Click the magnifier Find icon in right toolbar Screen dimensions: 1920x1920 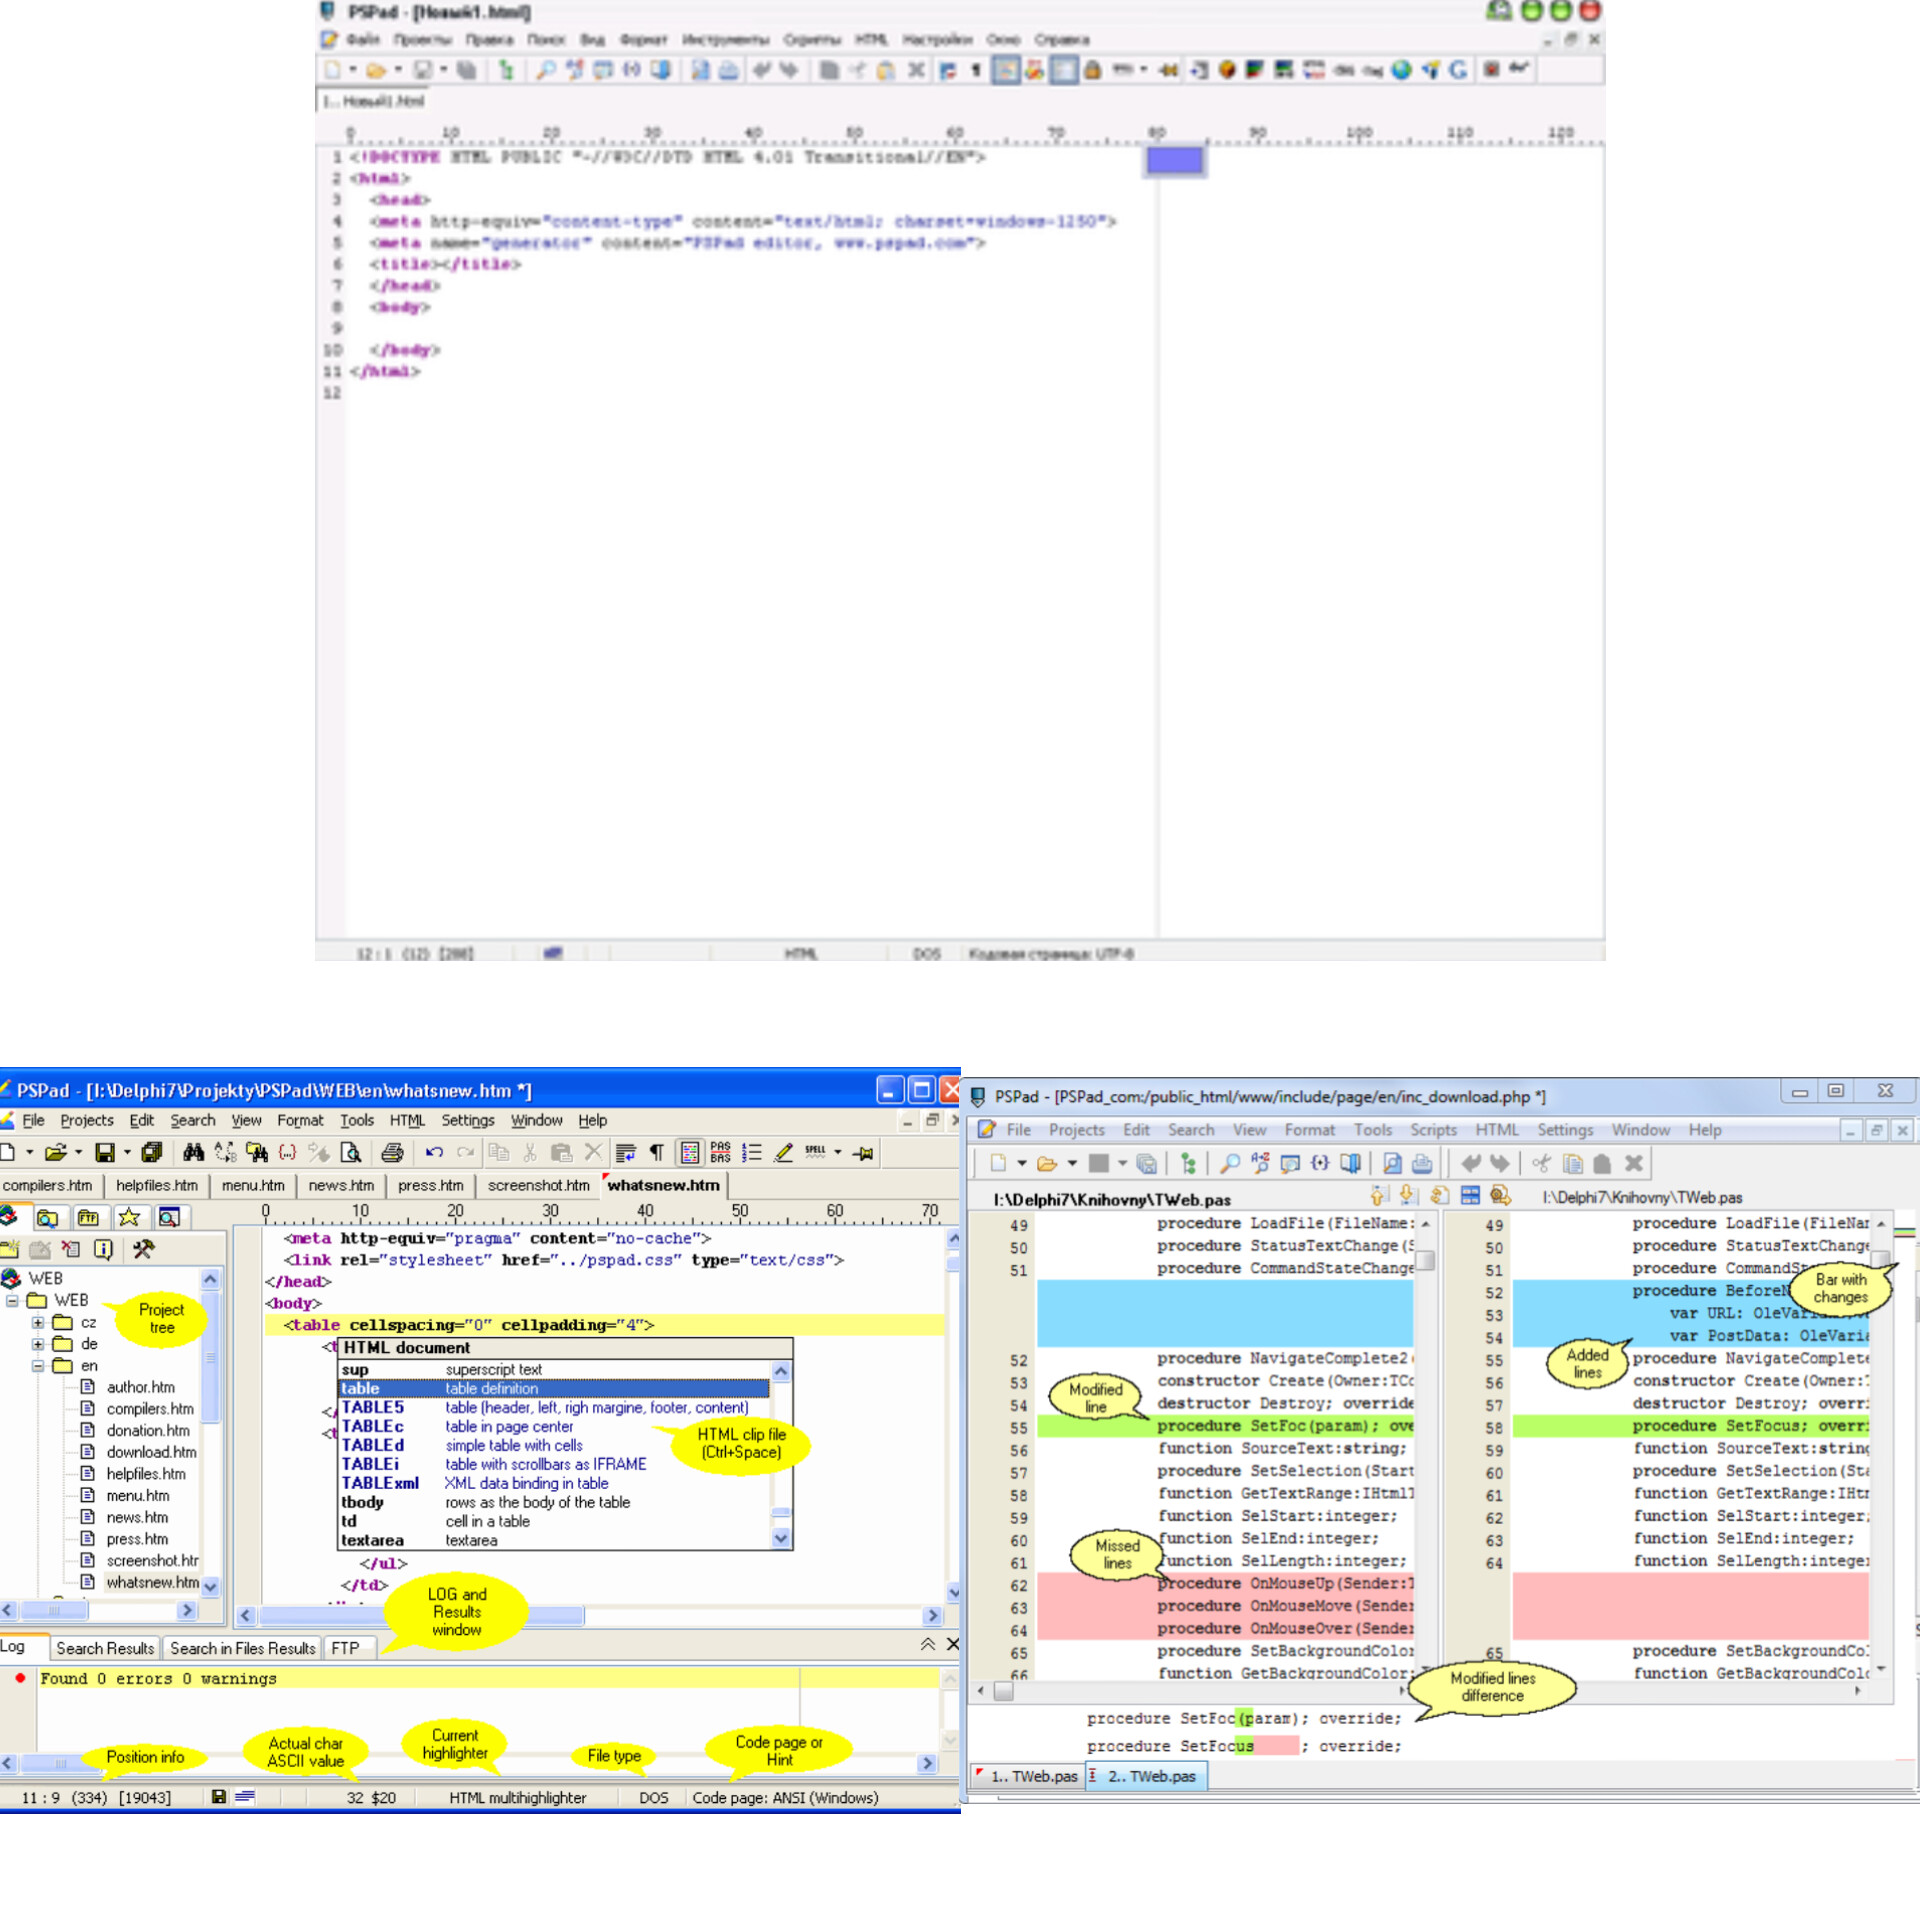click(1229, 1164)
